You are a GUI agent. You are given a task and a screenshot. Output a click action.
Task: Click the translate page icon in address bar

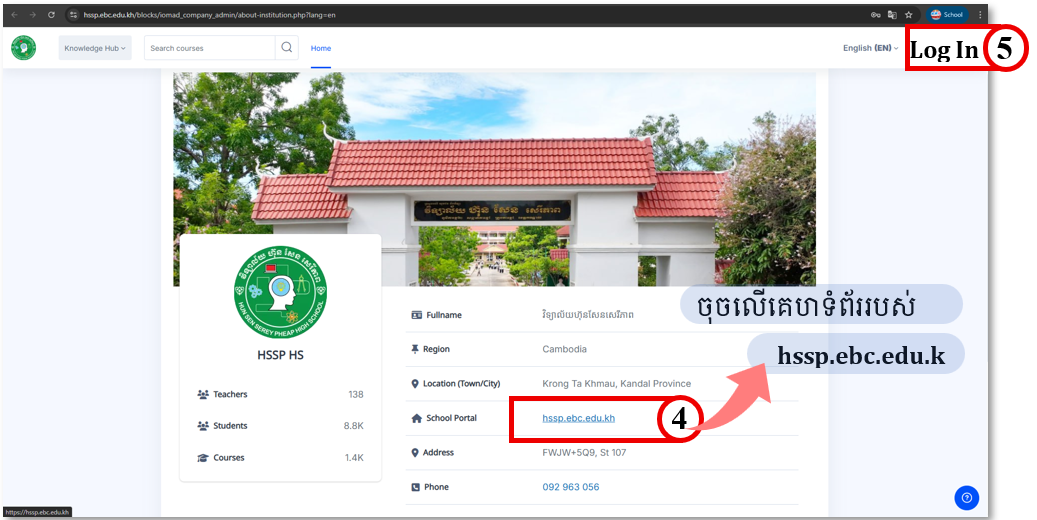pyautogui.click(x=892, y=15)
